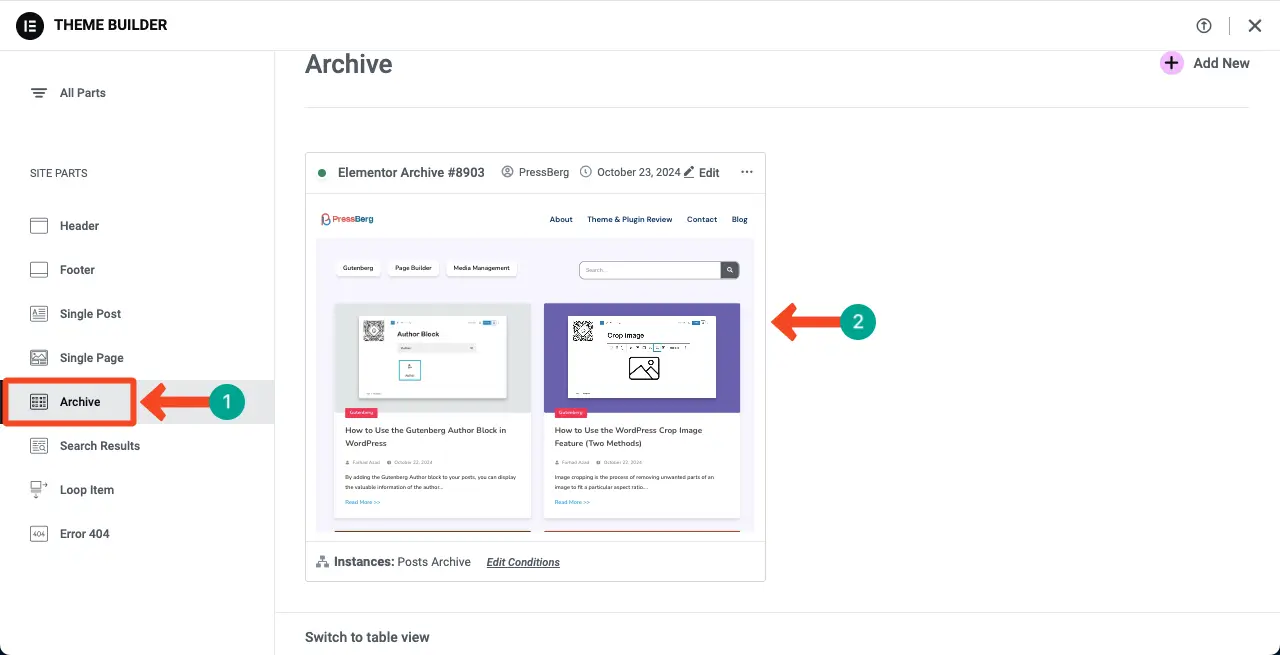Open the three-dot options menu for Archive #8903

click(x=746, y=172)
